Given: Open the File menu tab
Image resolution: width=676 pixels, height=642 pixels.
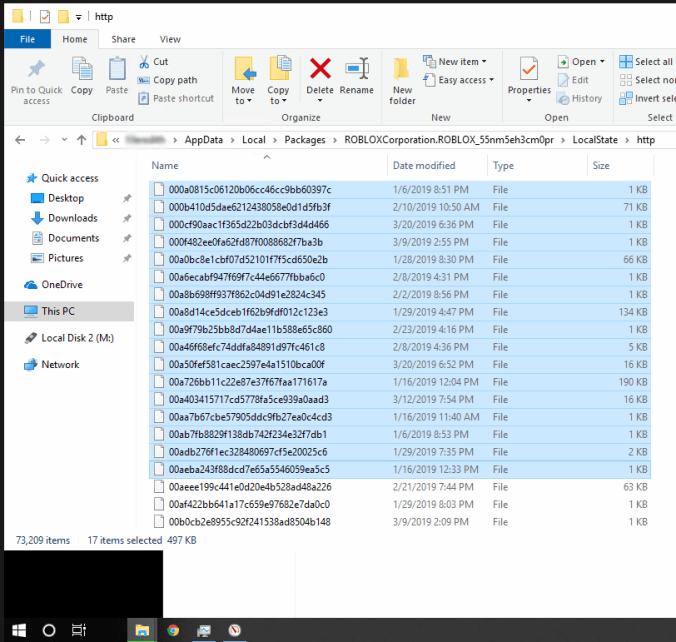Looking at the screenshot, I should coord(27,39).
